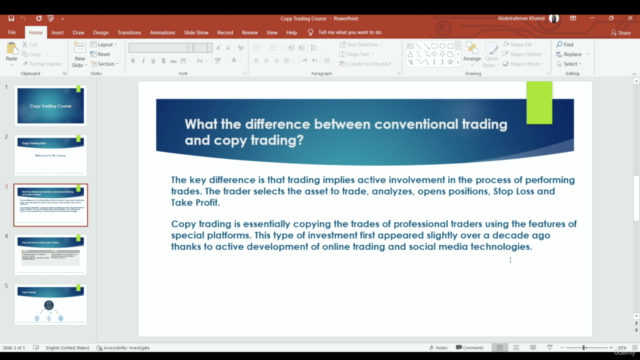The image size is (640, 360).
Task: Click the Redo repeat icon
Action: coord(39,18)
